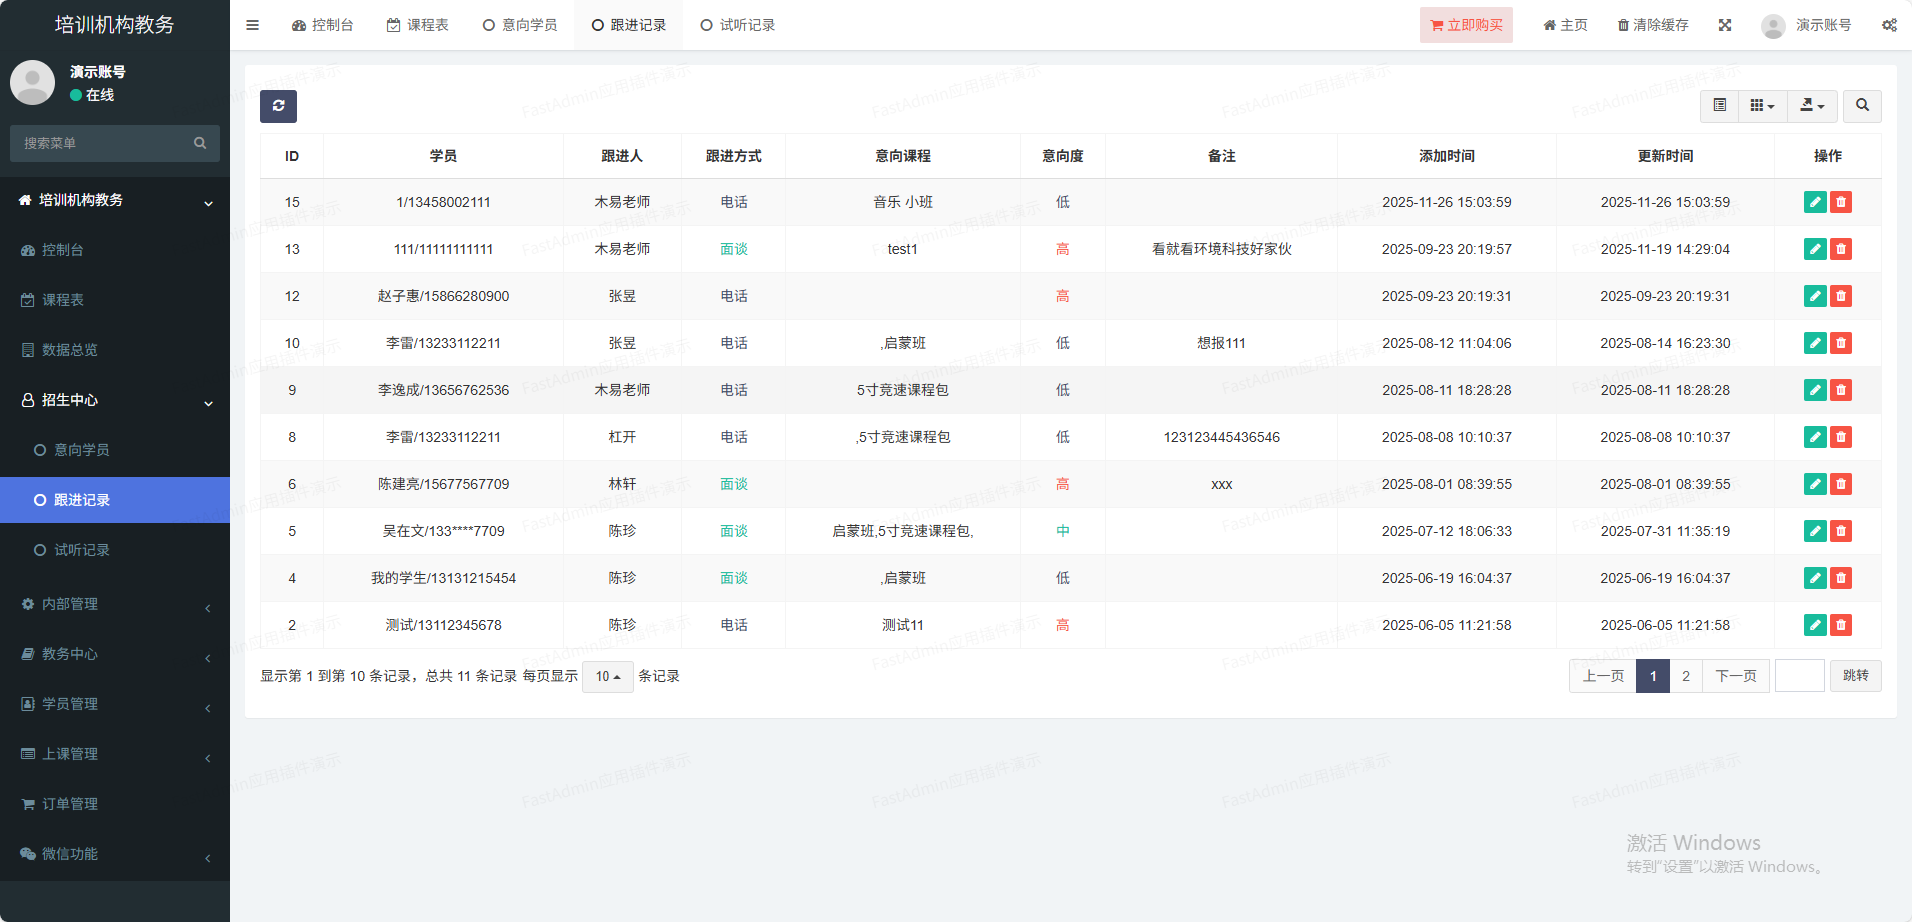
Task: Expand the 内部管理 sidebar menu
Action: coord(115,604)
